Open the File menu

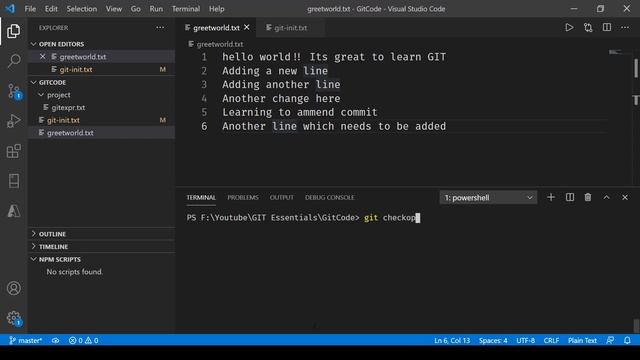pyautogui.click(x=30, y=9)
